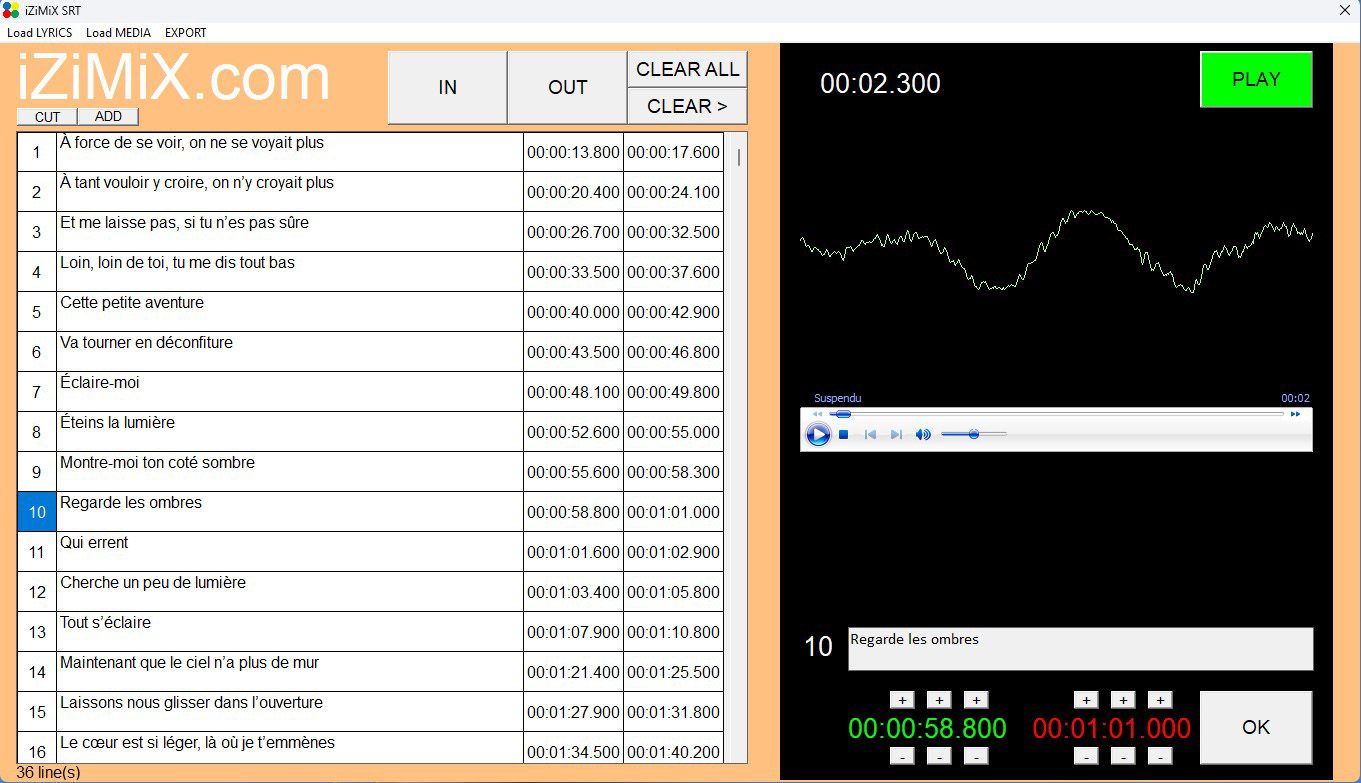Click the audio waveform display
This screenshot has width=1361, height=783.
tap(1056, 250)
